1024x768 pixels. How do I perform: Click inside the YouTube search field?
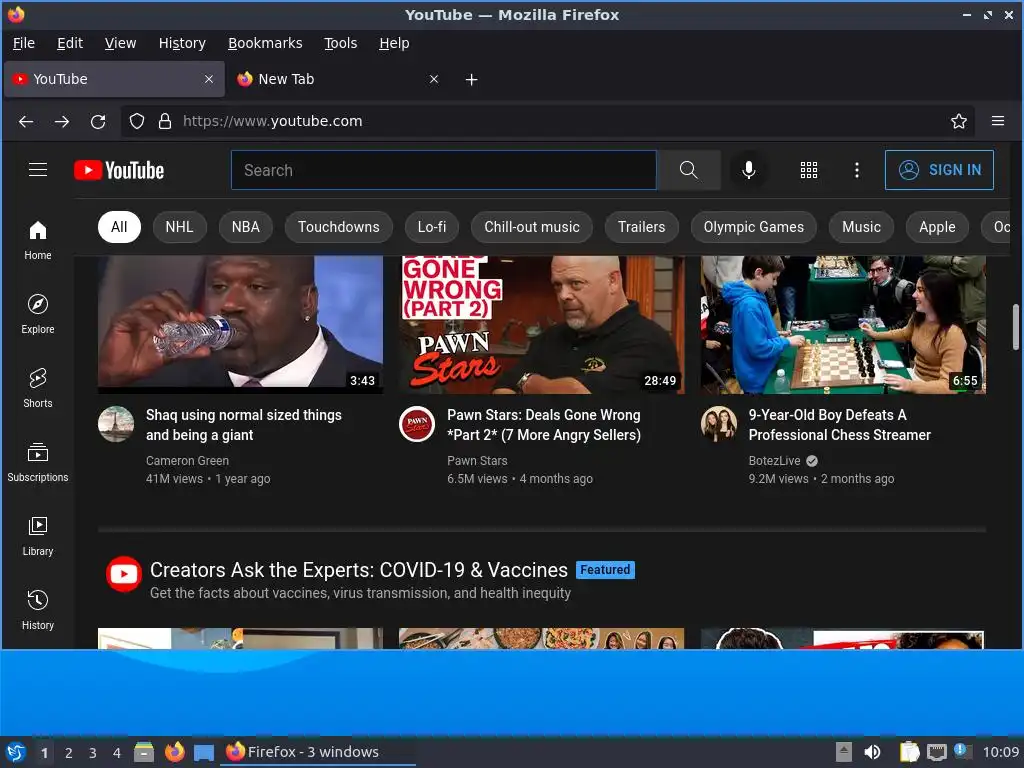pos(443,170)
